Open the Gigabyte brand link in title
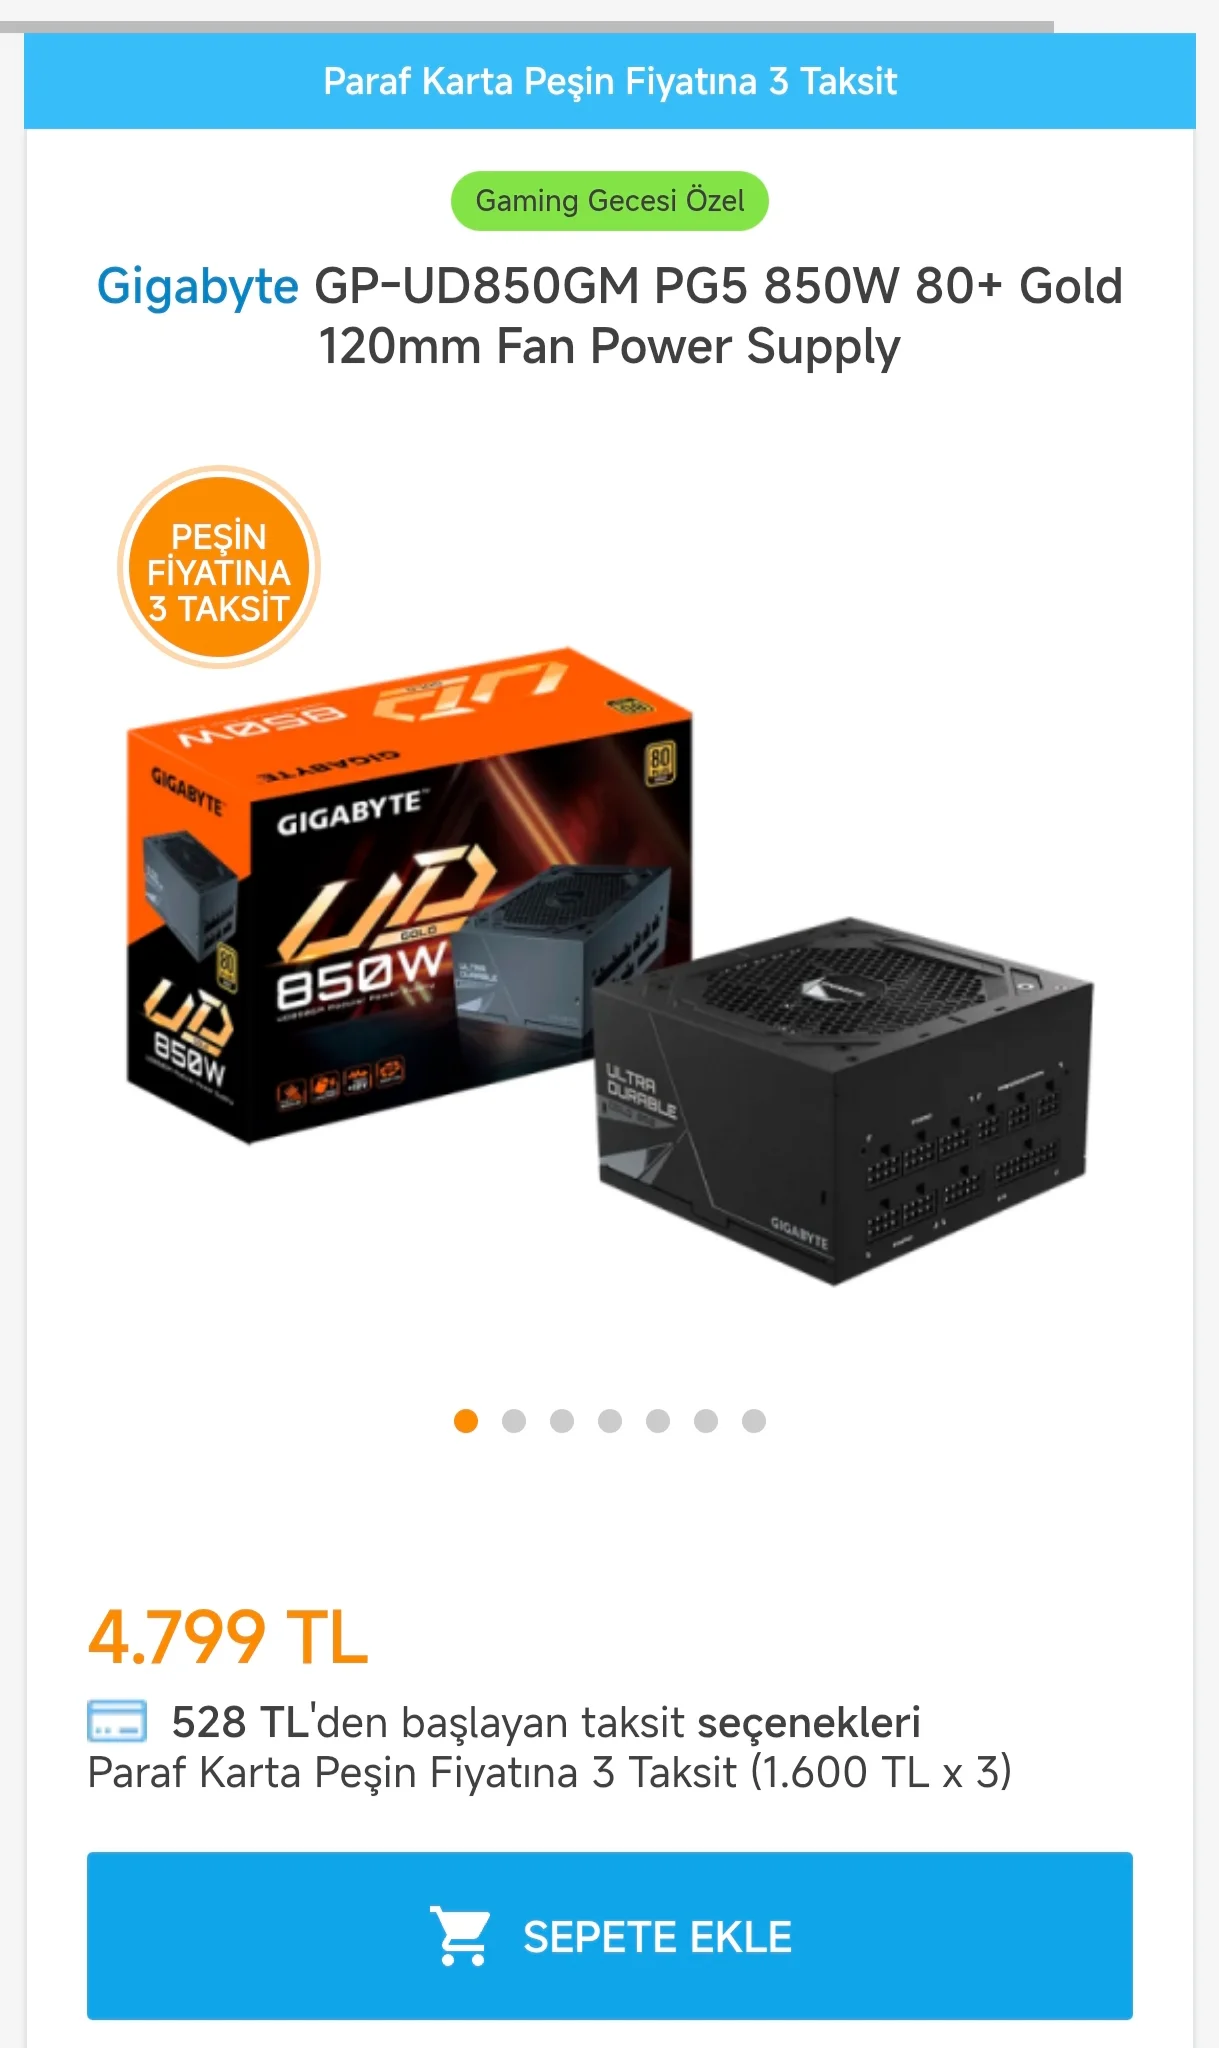1219x2048 pixels. (197, 287)
